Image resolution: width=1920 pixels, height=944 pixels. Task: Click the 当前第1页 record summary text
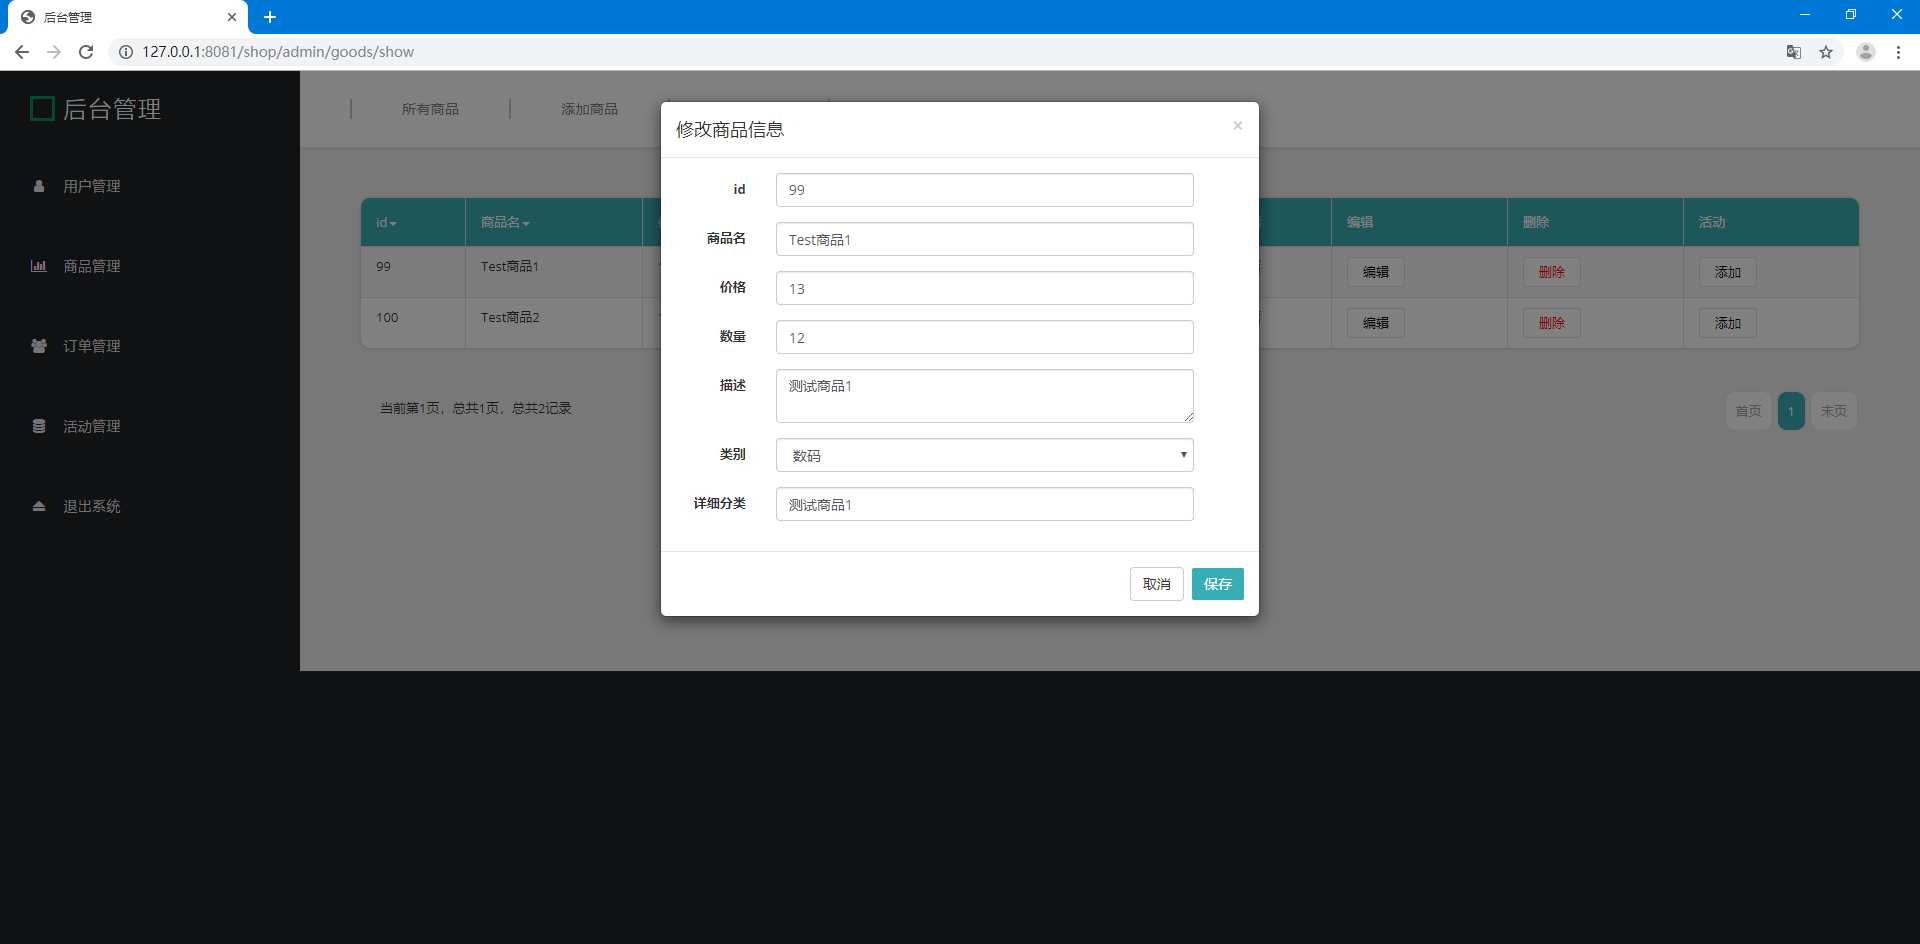tap(476, 408)
